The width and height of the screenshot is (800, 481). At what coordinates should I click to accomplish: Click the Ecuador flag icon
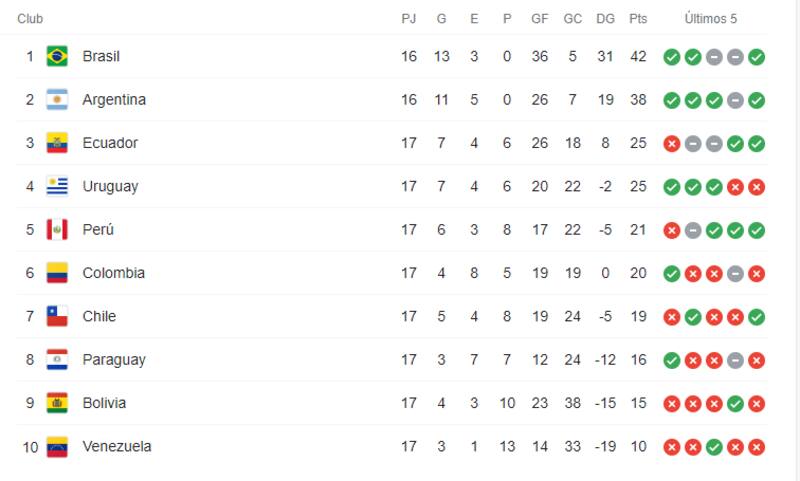coord(57,143)
